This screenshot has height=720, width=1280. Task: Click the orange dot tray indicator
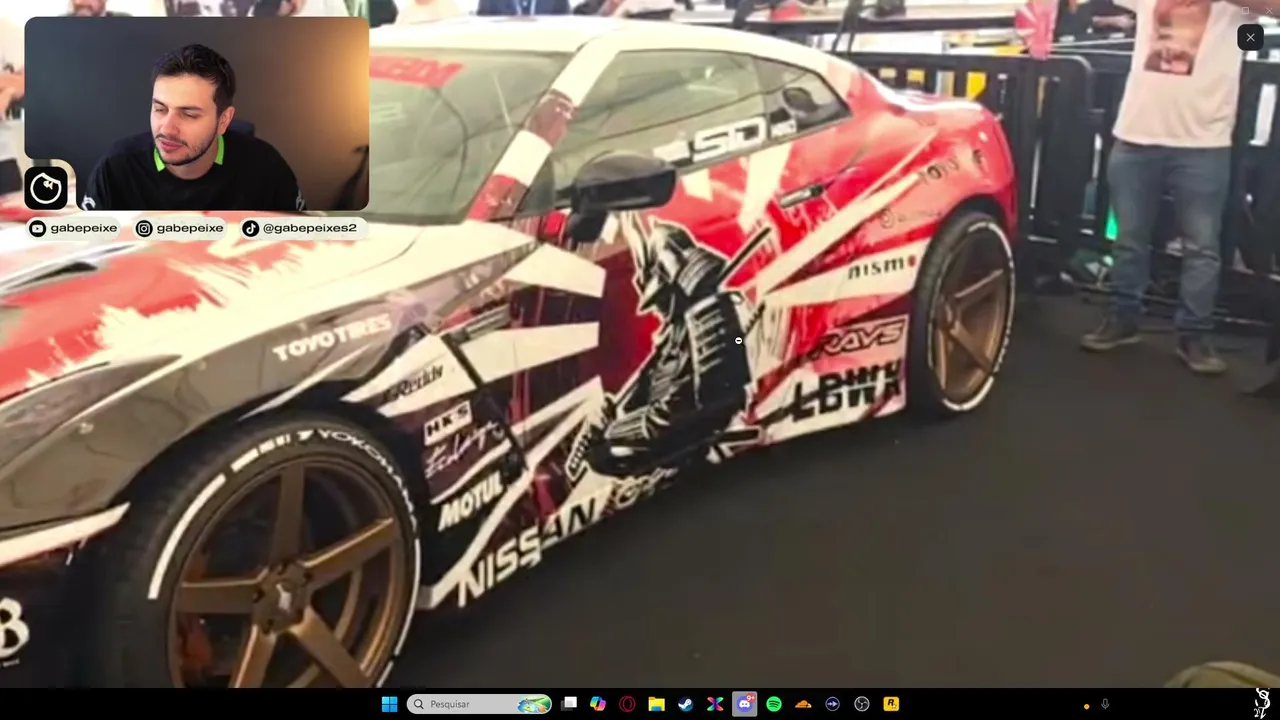(1086, 706)
